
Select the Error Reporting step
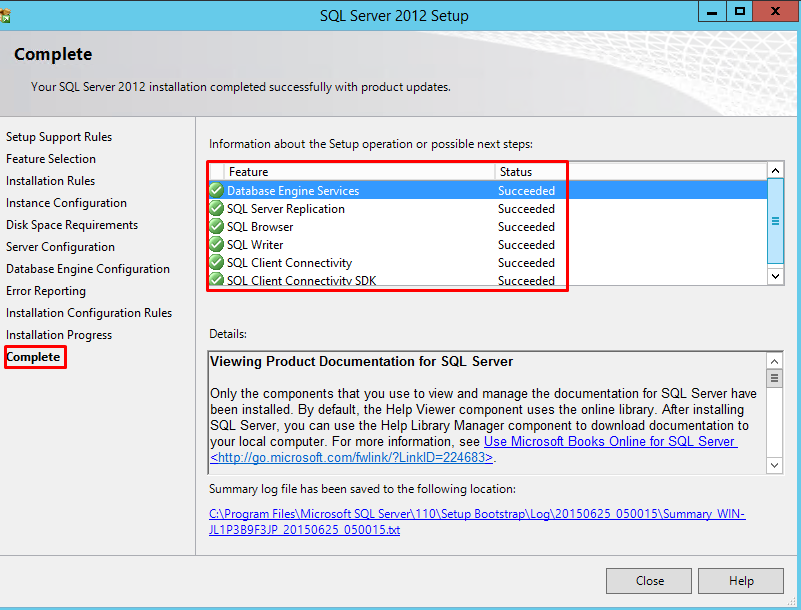coord(45,291)
